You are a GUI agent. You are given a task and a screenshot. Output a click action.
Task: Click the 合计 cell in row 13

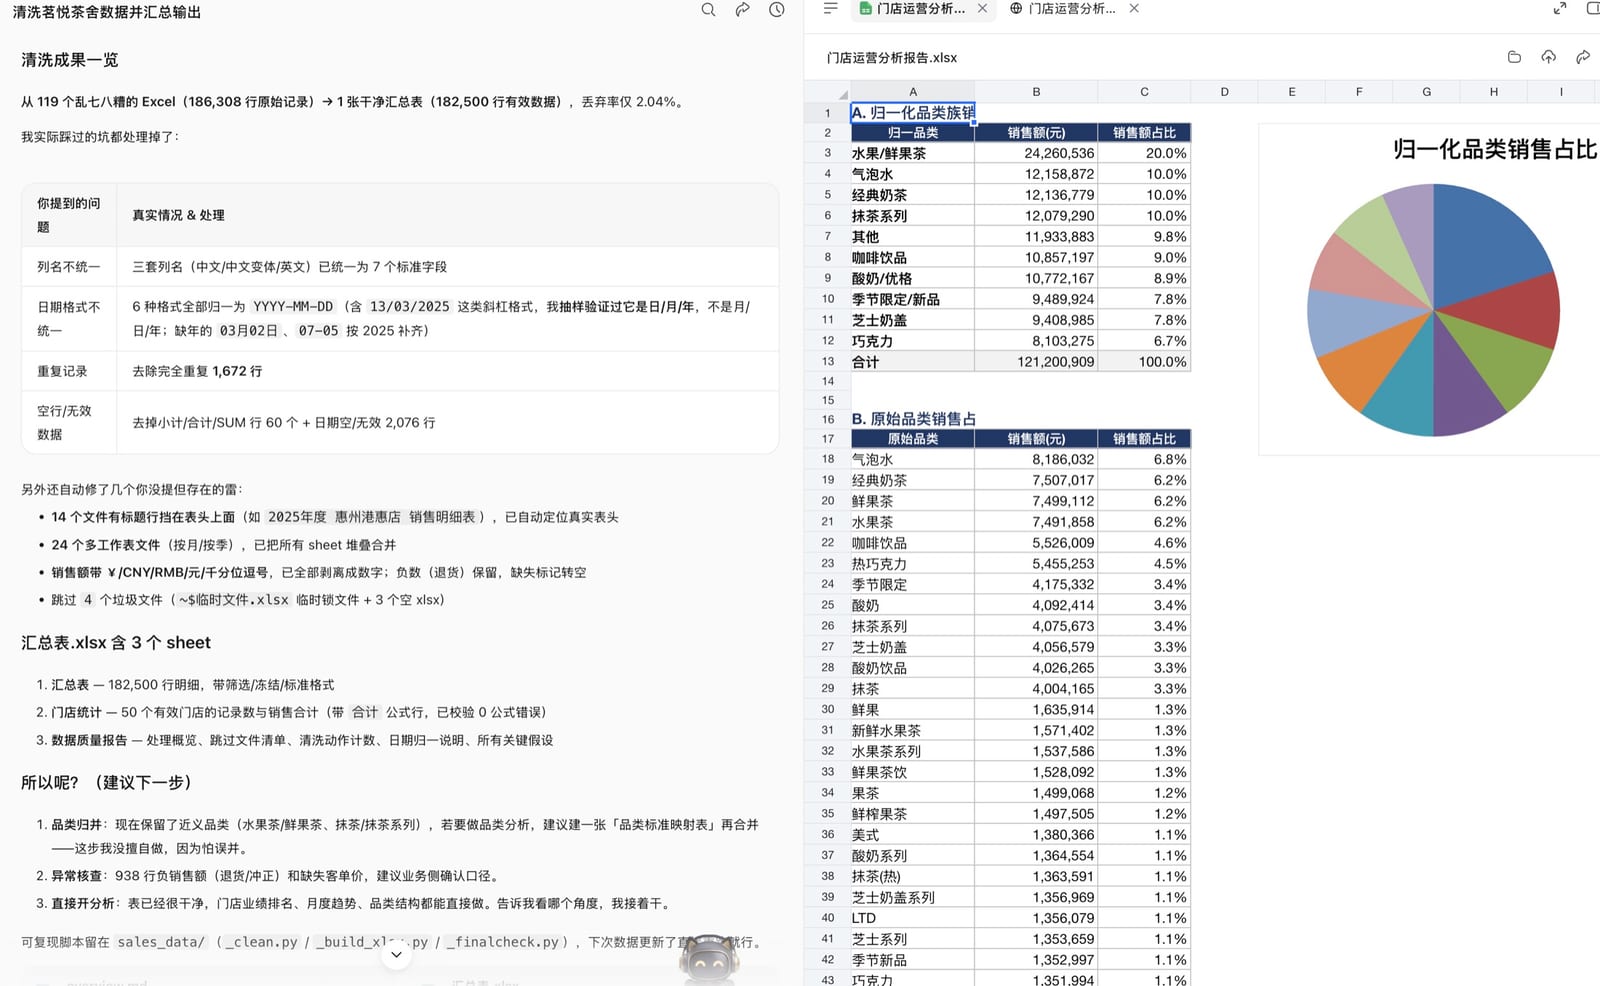[x=913, y=362]
